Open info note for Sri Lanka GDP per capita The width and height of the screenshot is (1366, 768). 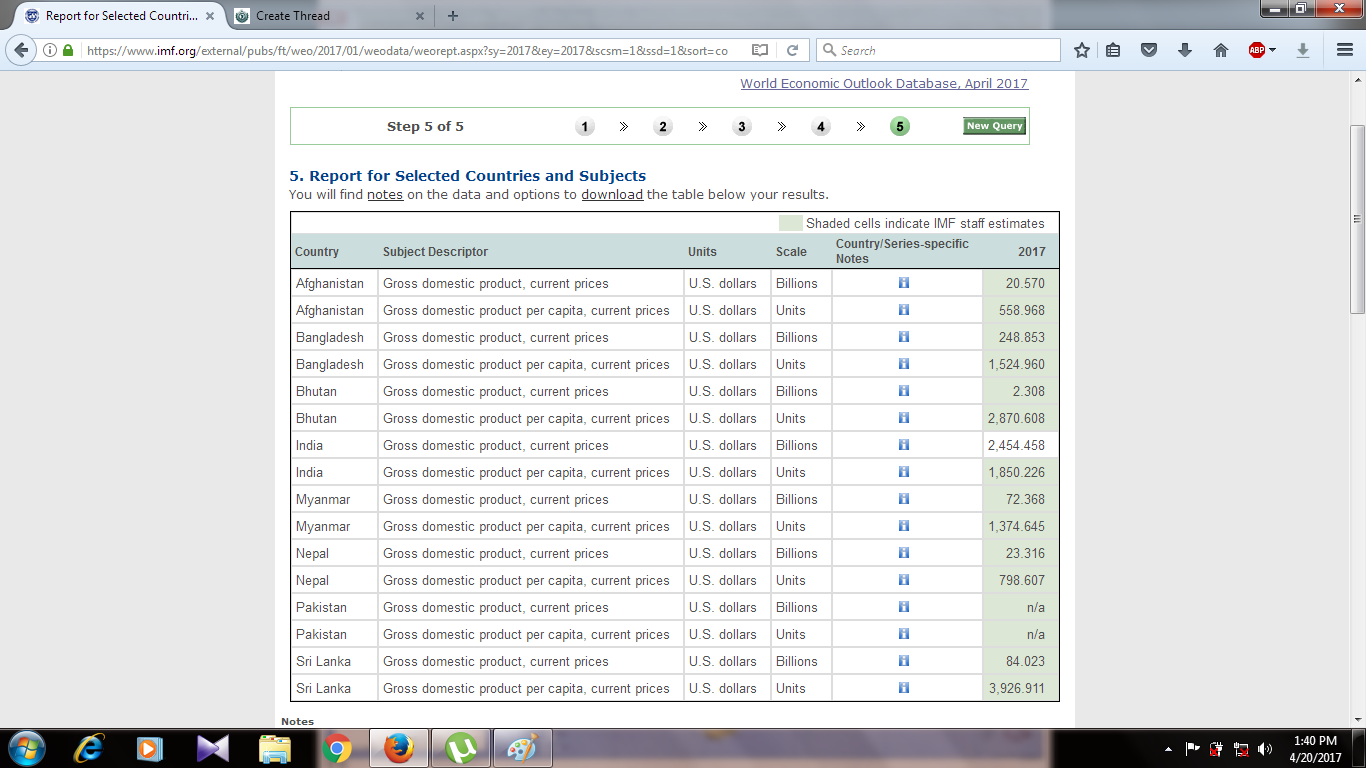click(x=904, y=688)
